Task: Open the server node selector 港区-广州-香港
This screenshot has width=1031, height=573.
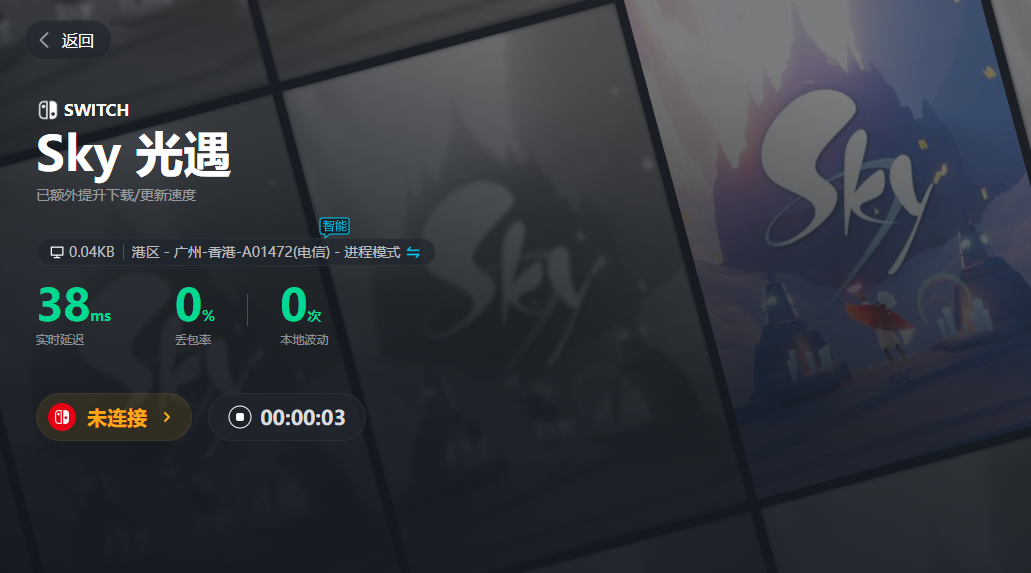Action: coord(231,253)
